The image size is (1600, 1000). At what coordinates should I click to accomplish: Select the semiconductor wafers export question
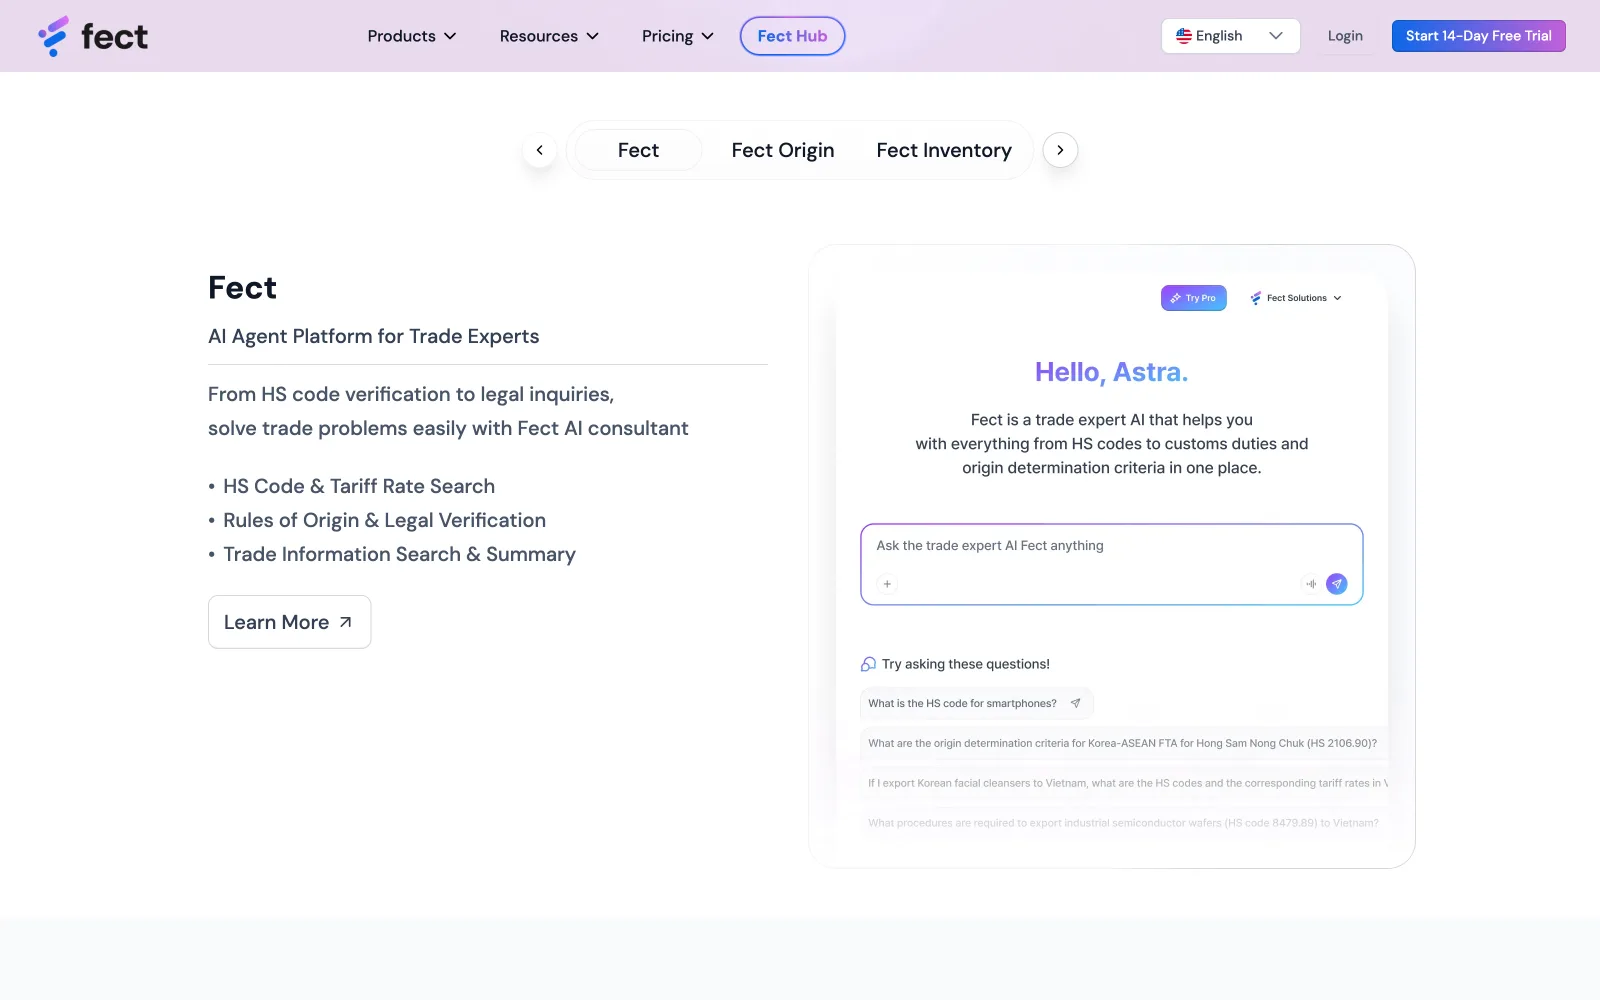(1123, 823)
